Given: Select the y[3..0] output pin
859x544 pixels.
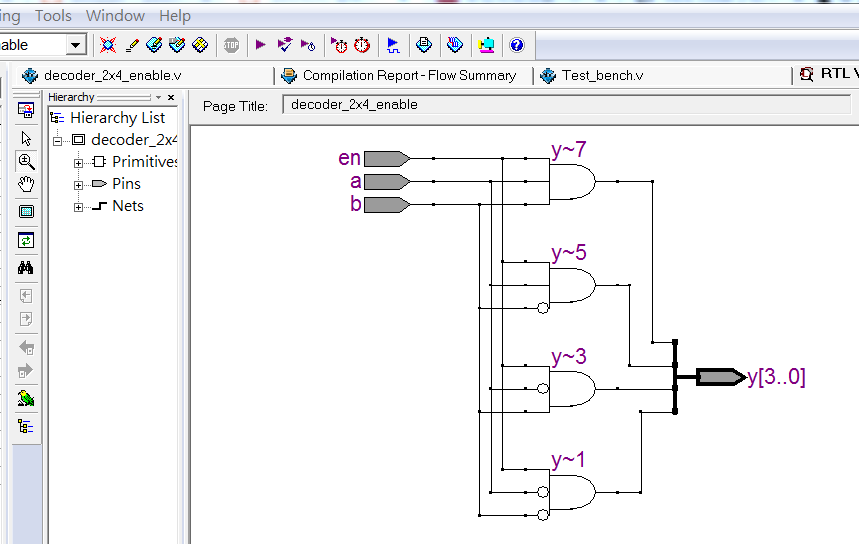Looking at the screenshot, I should click(721, 377).
